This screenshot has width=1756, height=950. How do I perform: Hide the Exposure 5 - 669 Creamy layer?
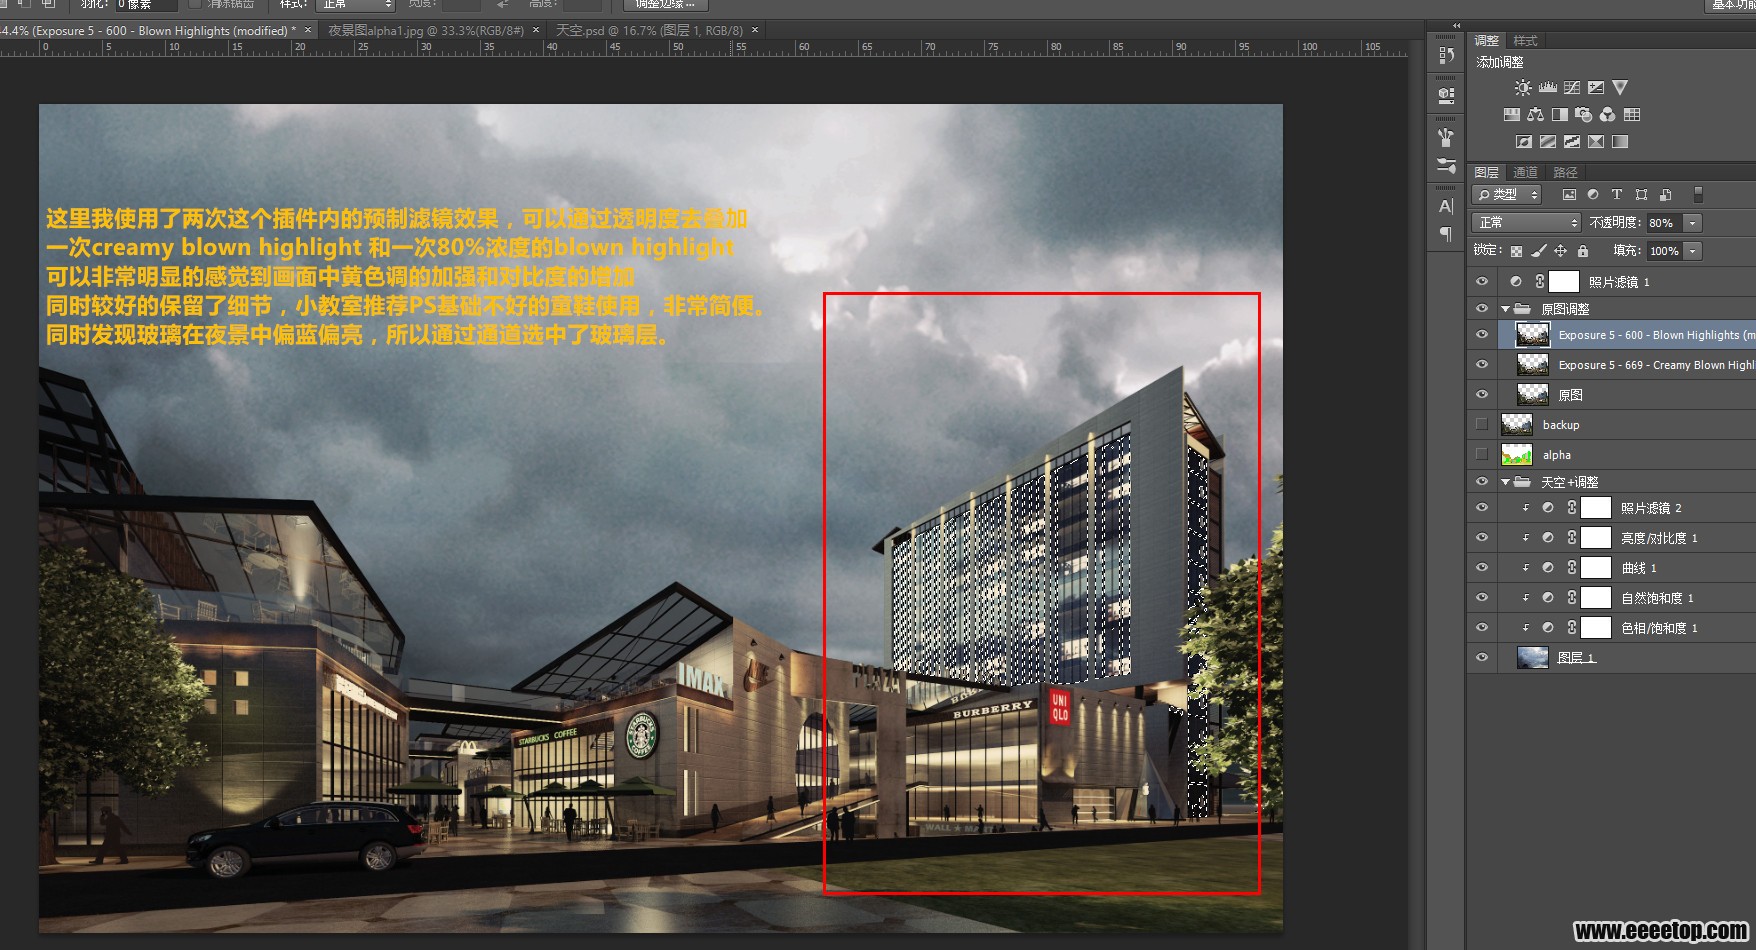[x=1482, y=365]
